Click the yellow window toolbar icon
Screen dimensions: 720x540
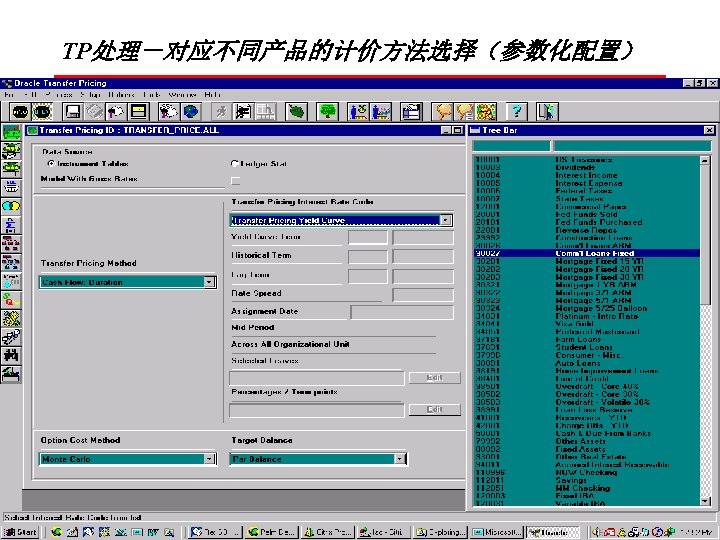click(x=138, y=112)
